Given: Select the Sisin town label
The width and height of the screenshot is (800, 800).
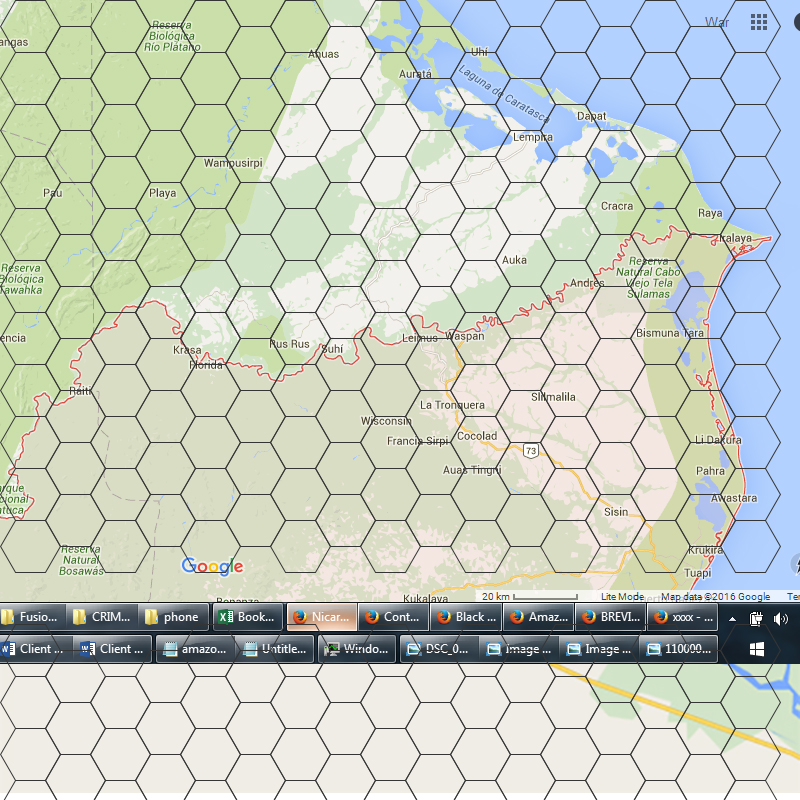Looking at the screenshot, I should pyautogui.click(x=616, y=512).
